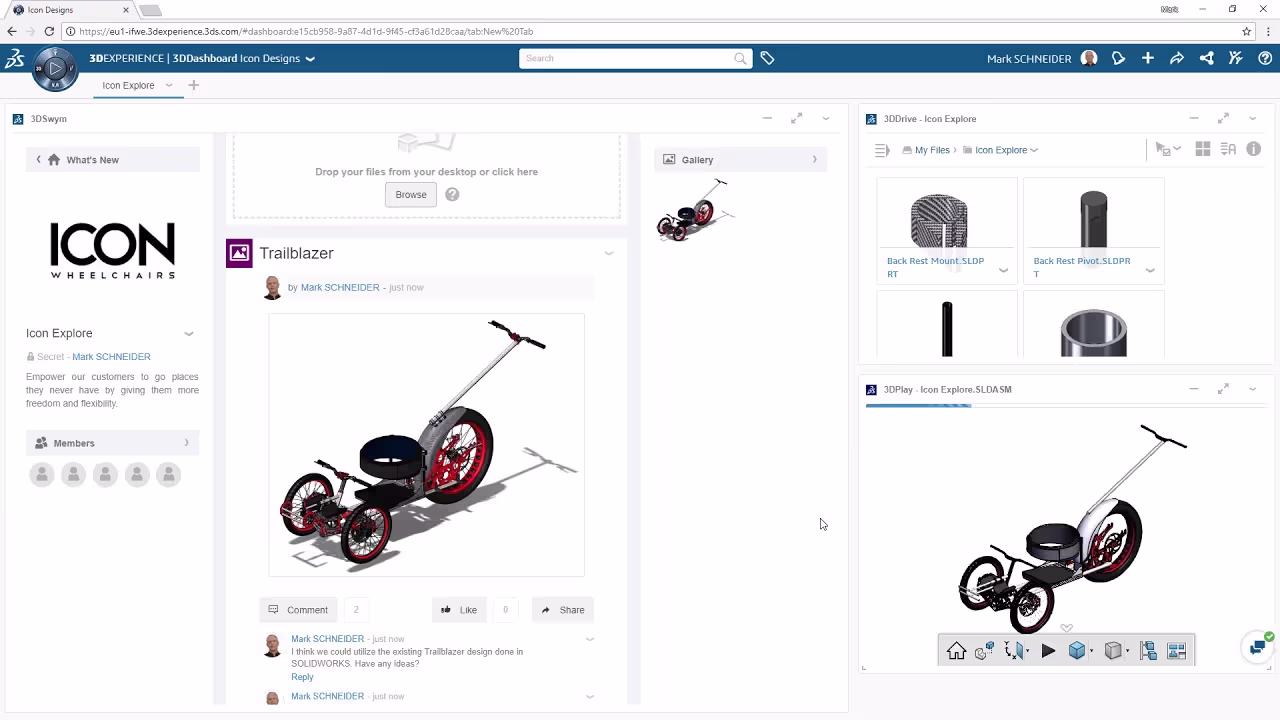Open the 3DPlay widget chevron menu
The height and width of the screenshot is (720, 1280).
click(x=1252, y=389)
